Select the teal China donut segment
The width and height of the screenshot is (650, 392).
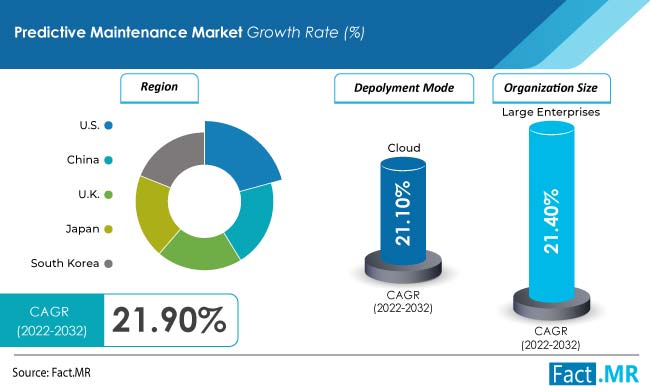pos(253,220)
